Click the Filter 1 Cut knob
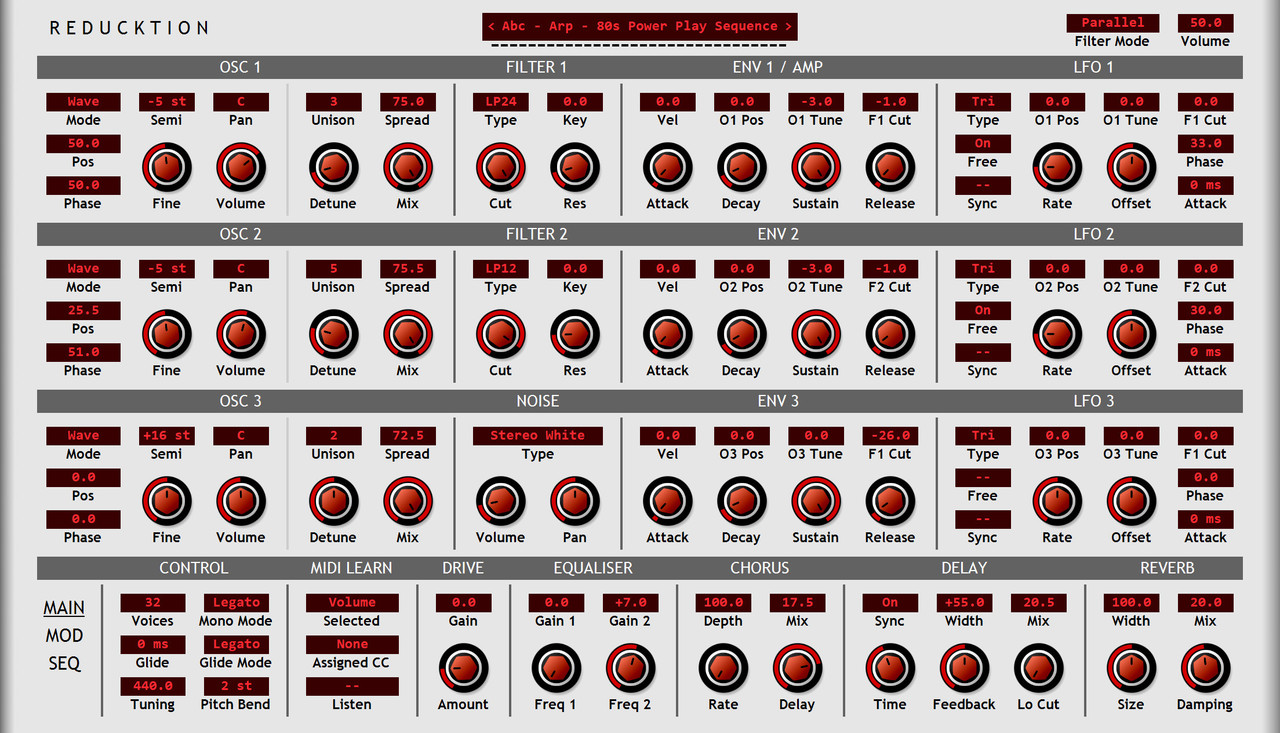 pyautogui.click(x=500, y=167)
